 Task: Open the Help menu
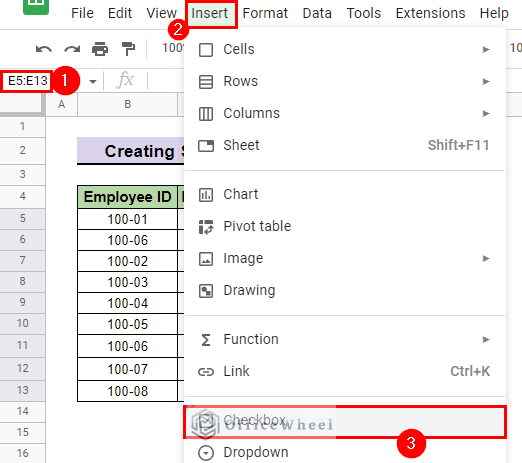tap(494, 13)
